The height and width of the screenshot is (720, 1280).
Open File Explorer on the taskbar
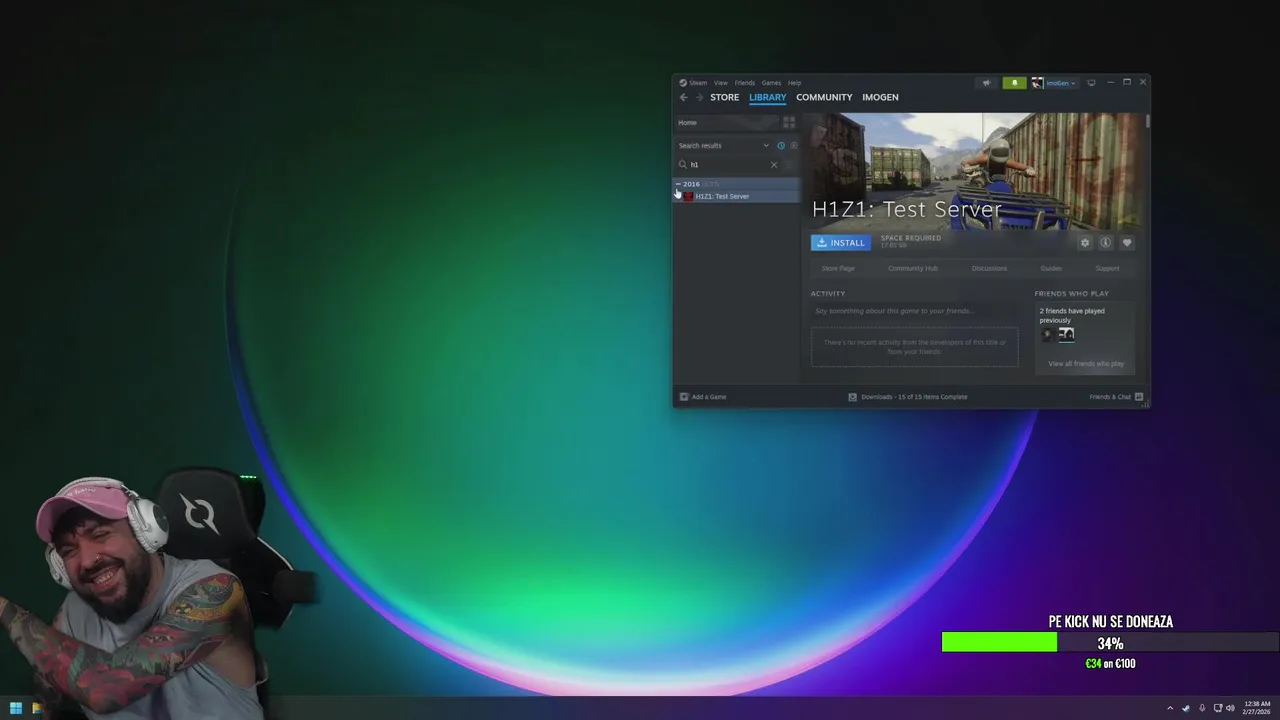click(37, 708)
